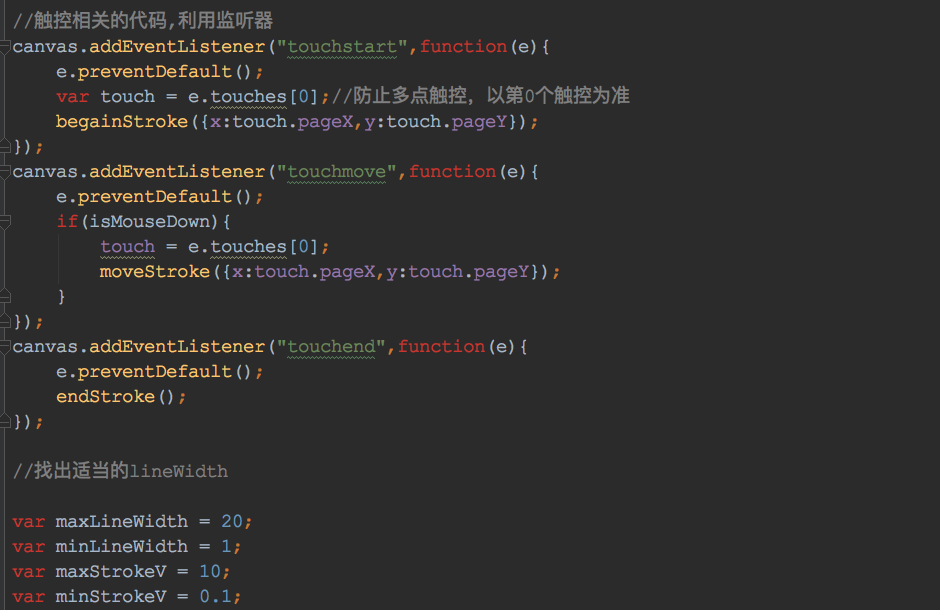Click the "var touch" declaration in touchstart
Image resolution: width=940 pixels, height=610 pixels.
click(106, 96)
